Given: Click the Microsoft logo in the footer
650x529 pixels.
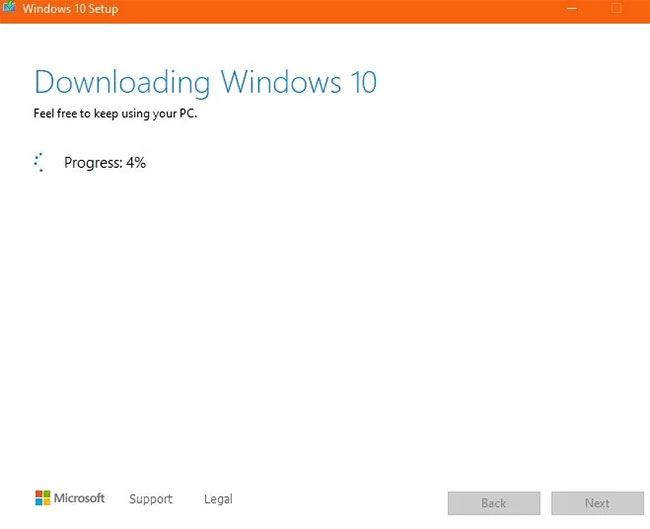Looking at the screenshot, I should click(x=70, y=498).
